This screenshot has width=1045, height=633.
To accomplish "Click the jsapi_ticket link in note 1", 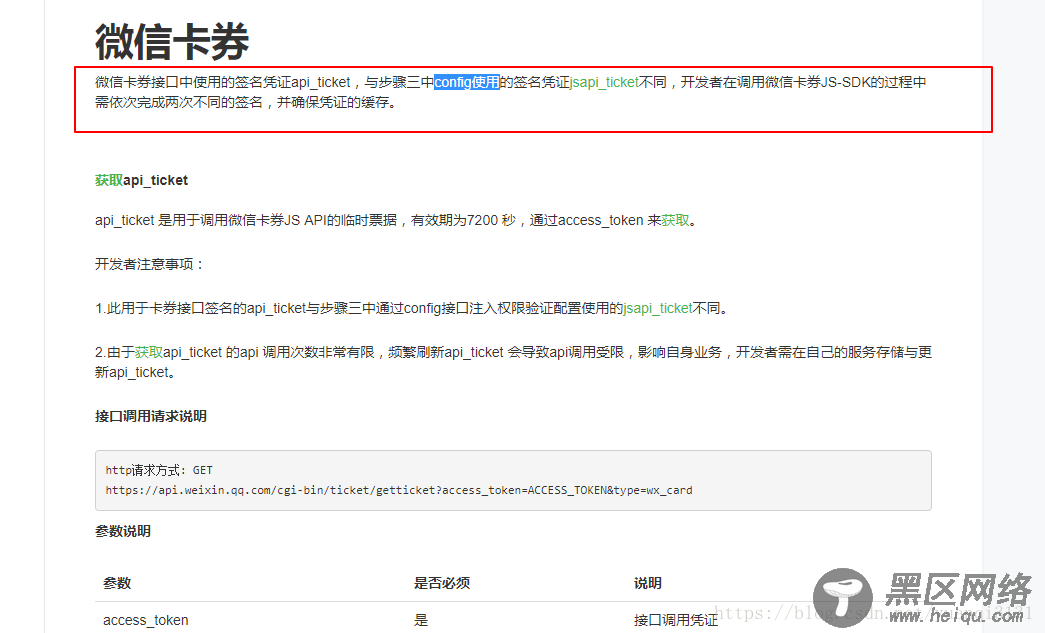I will (x=658, y=309).
